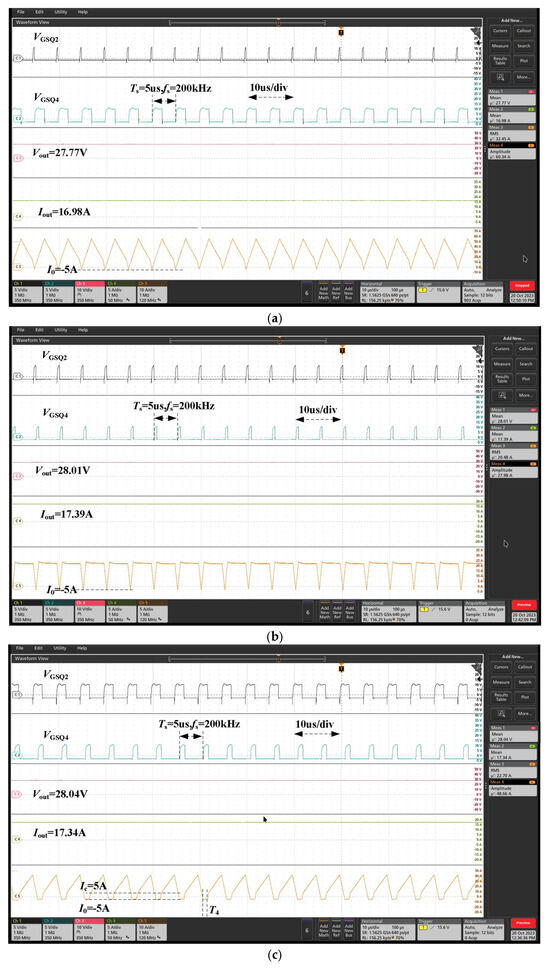550x968 pixels.
Task: Add Cursors from the panel (a) sidebar
Action: click(x=501, y=31)
